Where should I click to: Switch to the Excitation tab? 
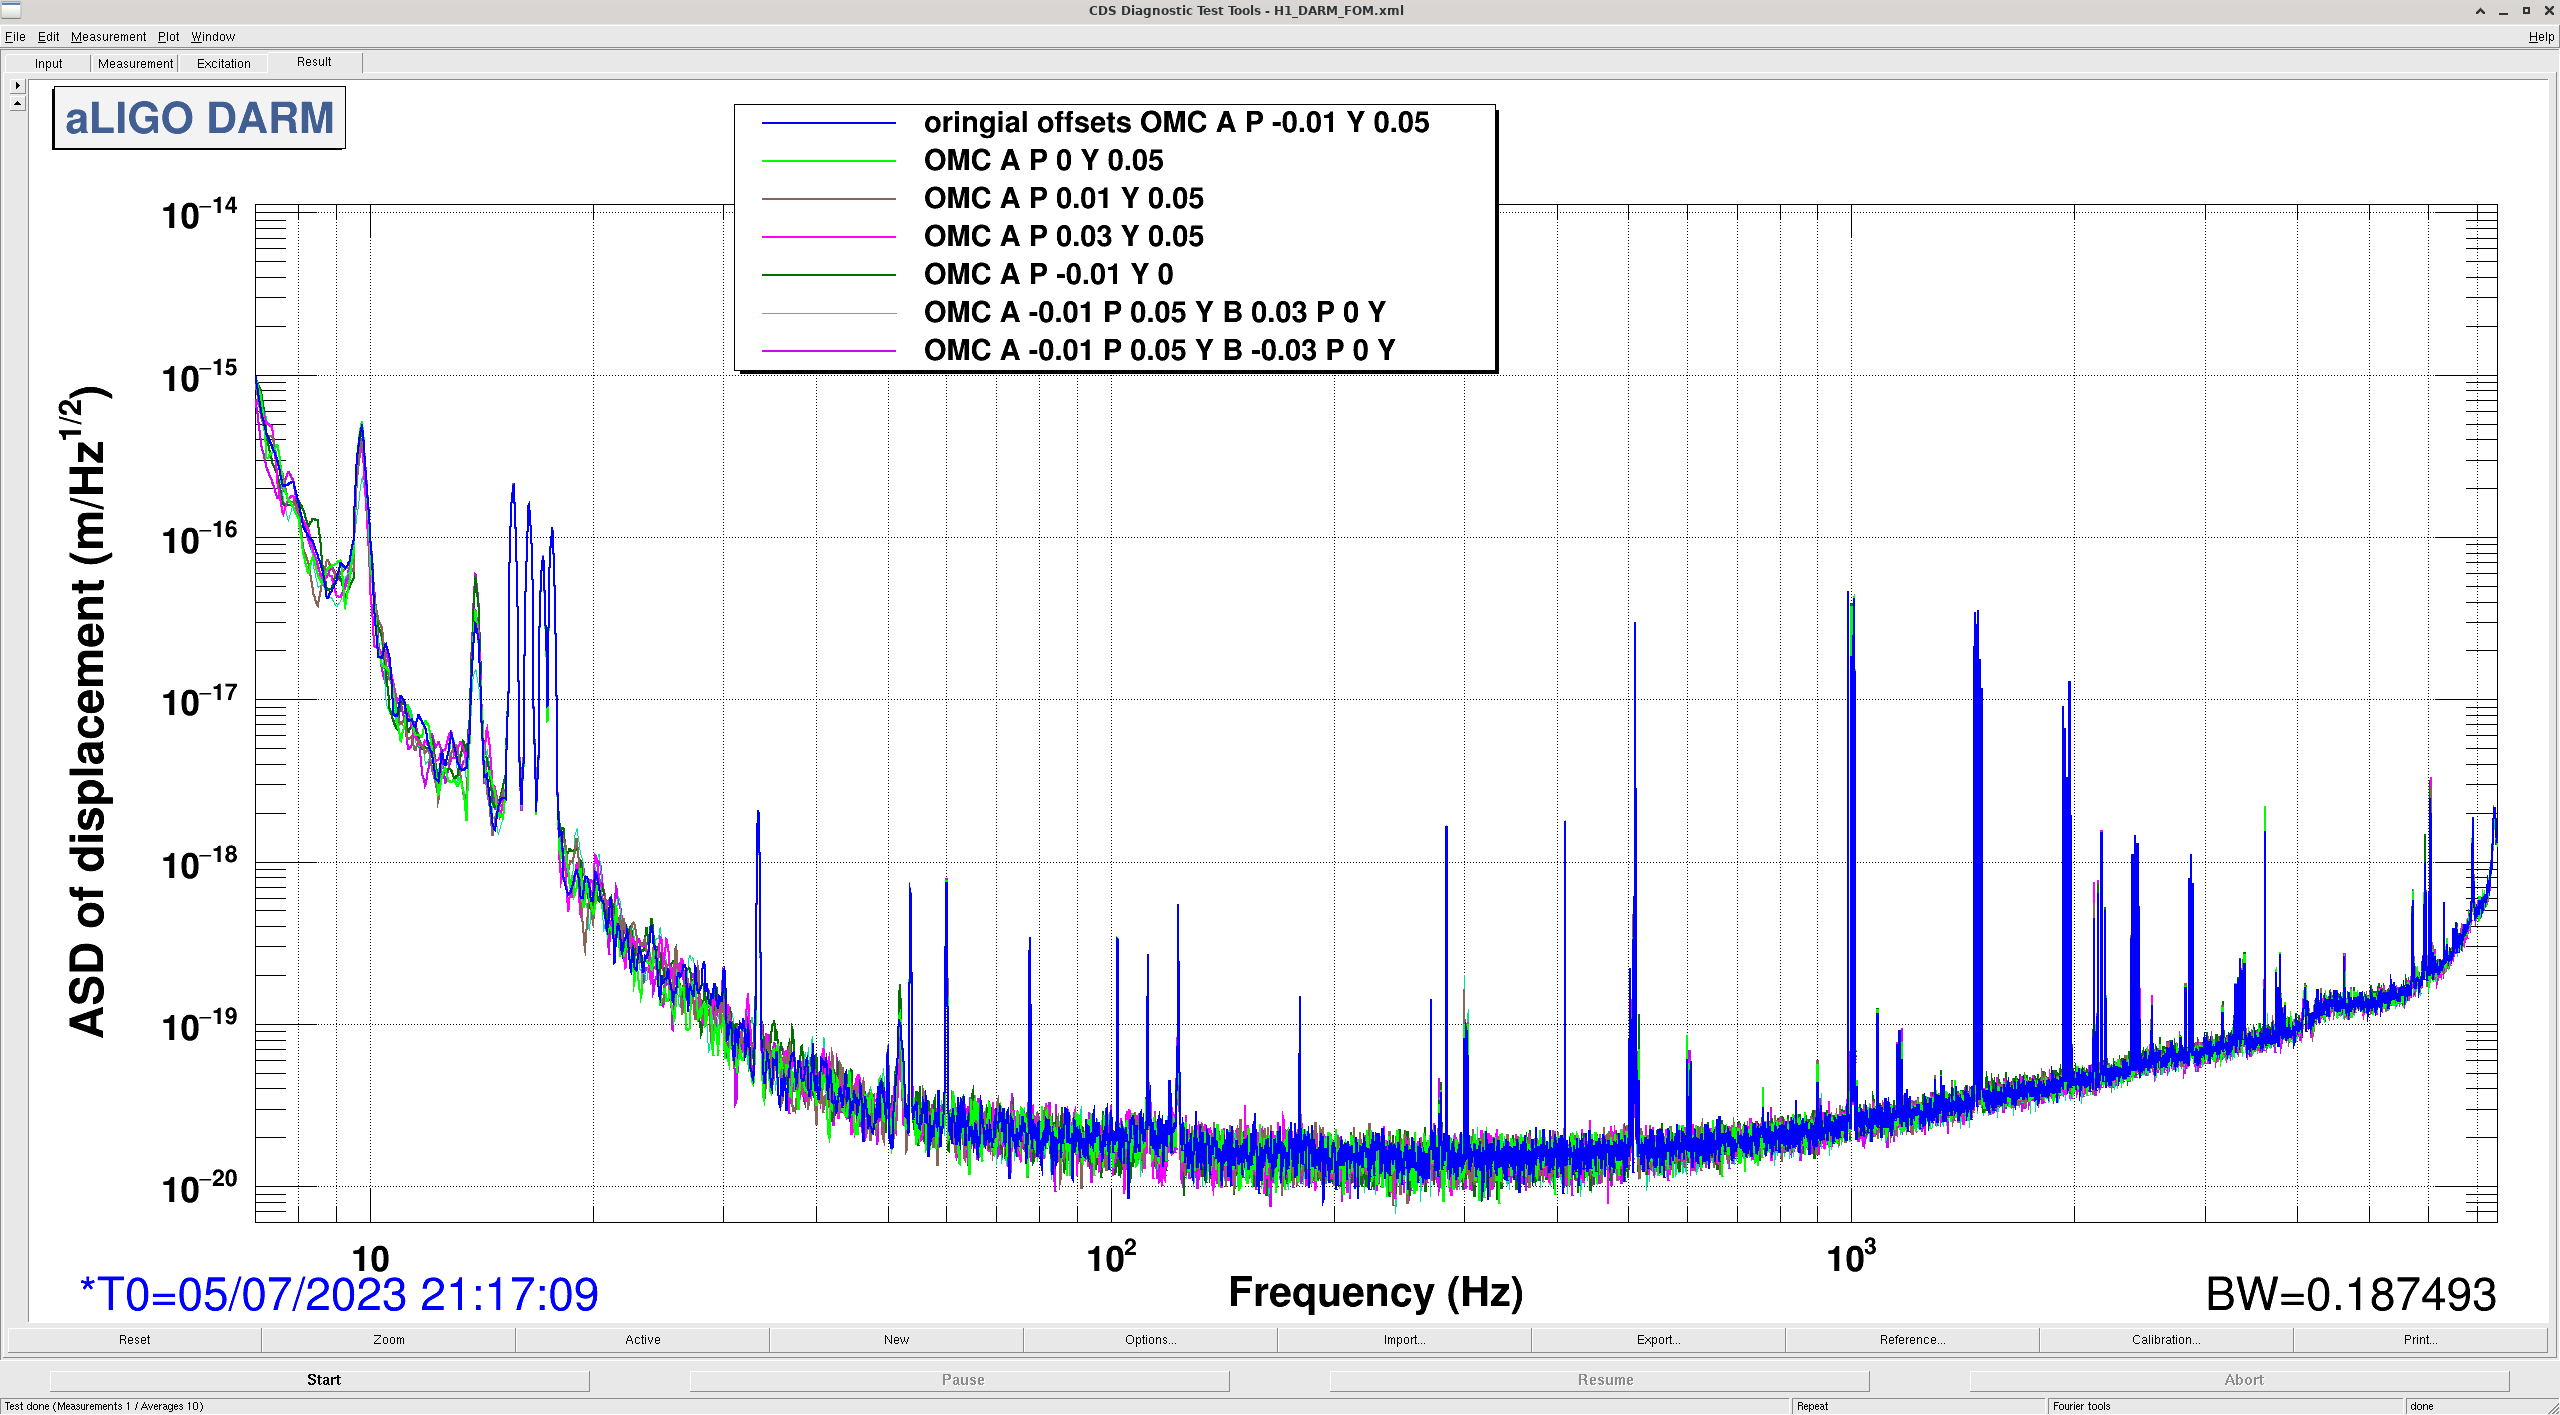coord(223,64)
